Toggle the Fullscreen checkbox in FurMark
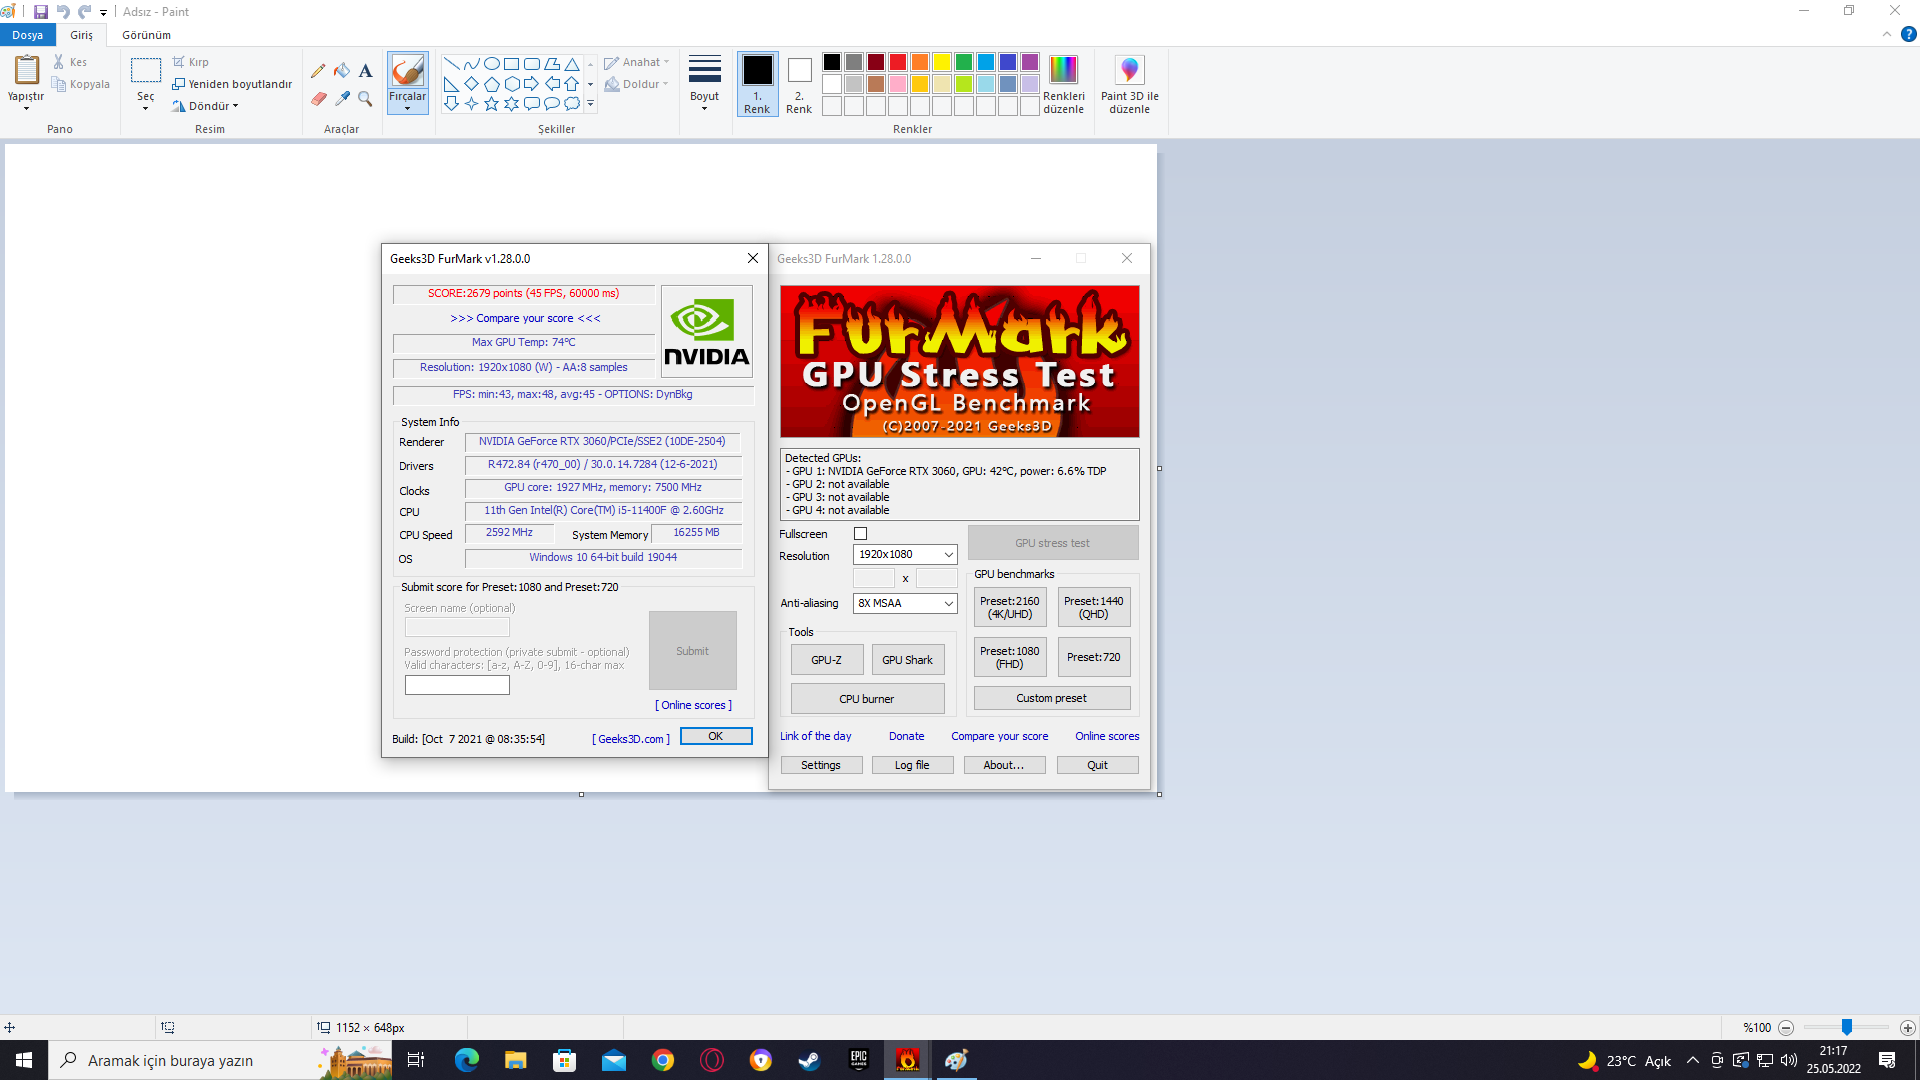Screen dimensions: 1920x1080 pos(860,534)
